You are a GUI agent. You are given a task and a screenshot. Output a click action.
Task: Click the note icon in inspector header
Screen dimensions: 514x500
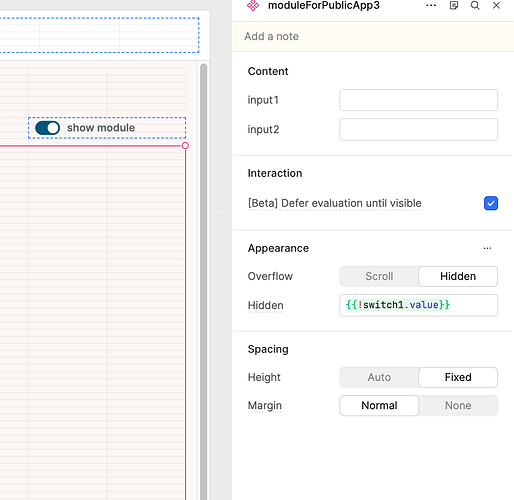click(454, 5)
